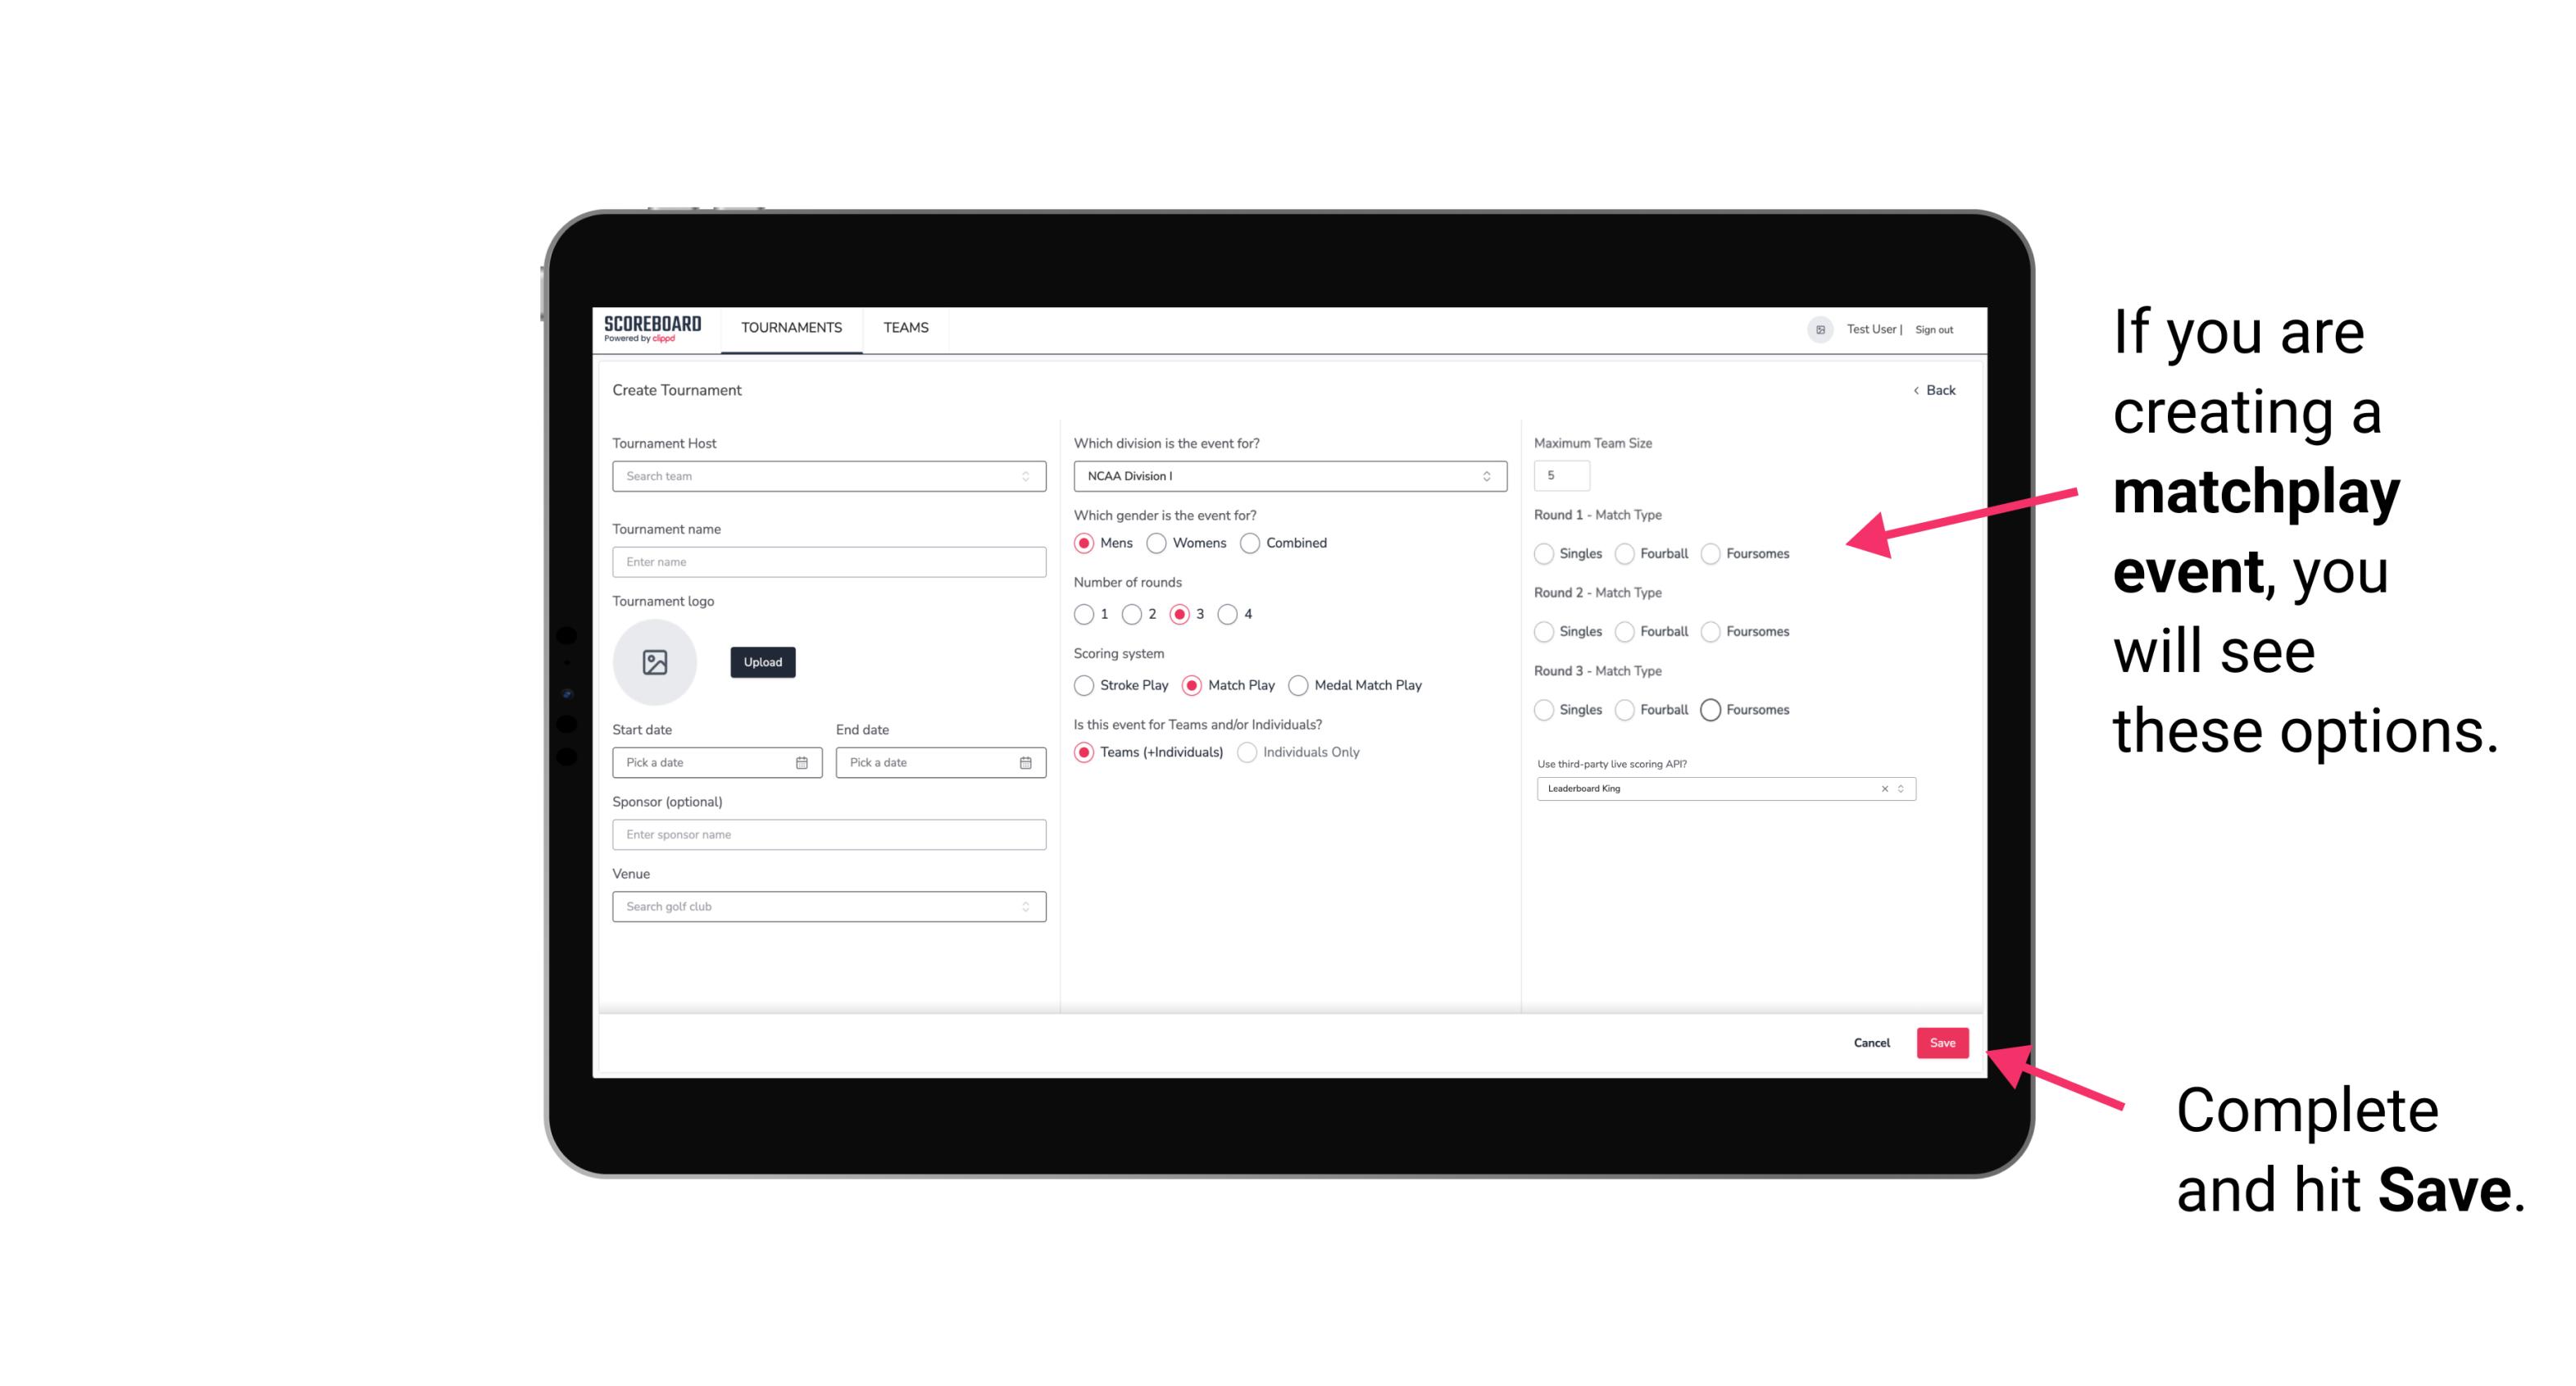Click the Upload tournament logo button
This screenshot has height=1386, width=2576.
764,662
